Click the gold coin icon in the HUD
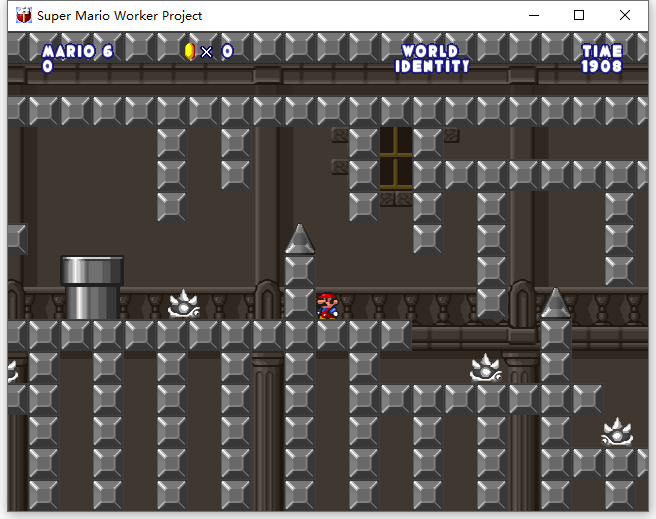Screen dimensions: 656x519 (190, 51)
